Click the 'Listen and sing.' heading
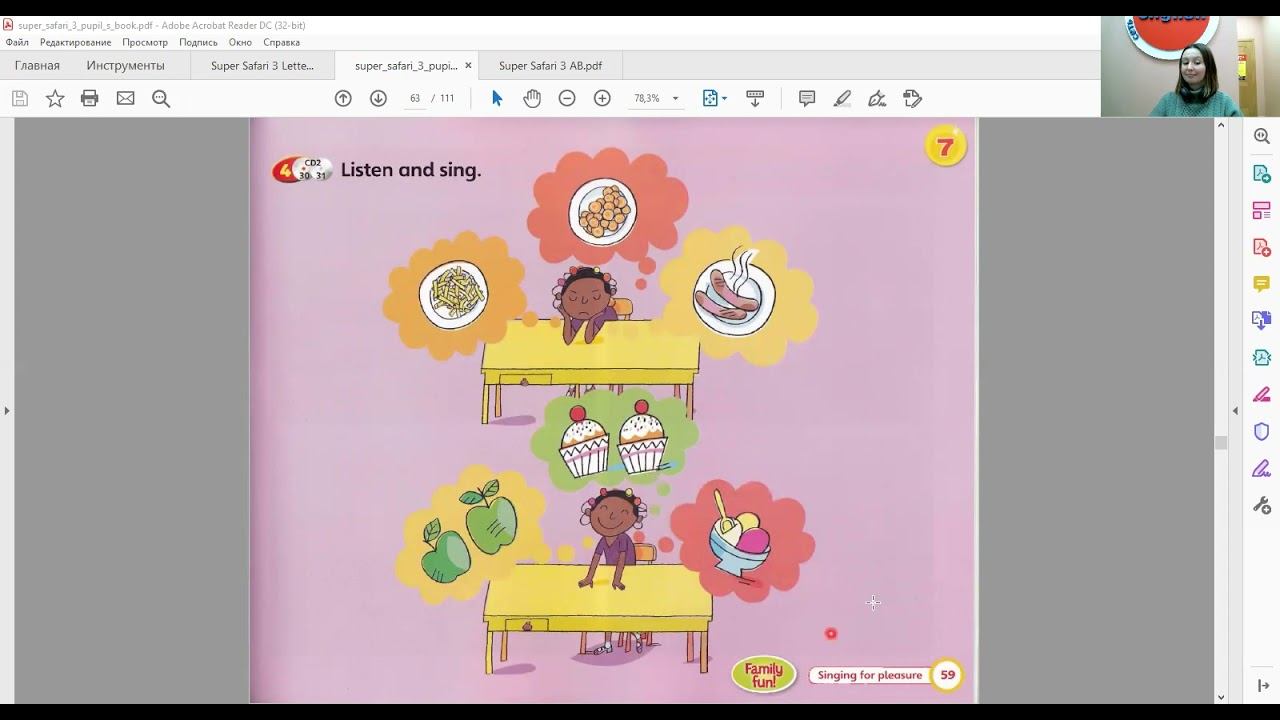Viewport: 1280px width, 720px height. [x=411, y=170]
